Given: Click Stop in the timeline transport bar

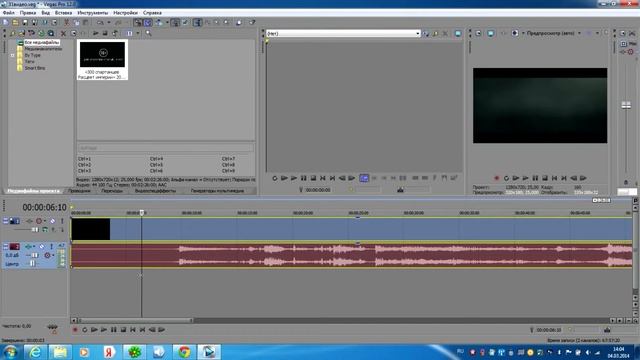Looking at the screenshot, I should pos(123,330).
